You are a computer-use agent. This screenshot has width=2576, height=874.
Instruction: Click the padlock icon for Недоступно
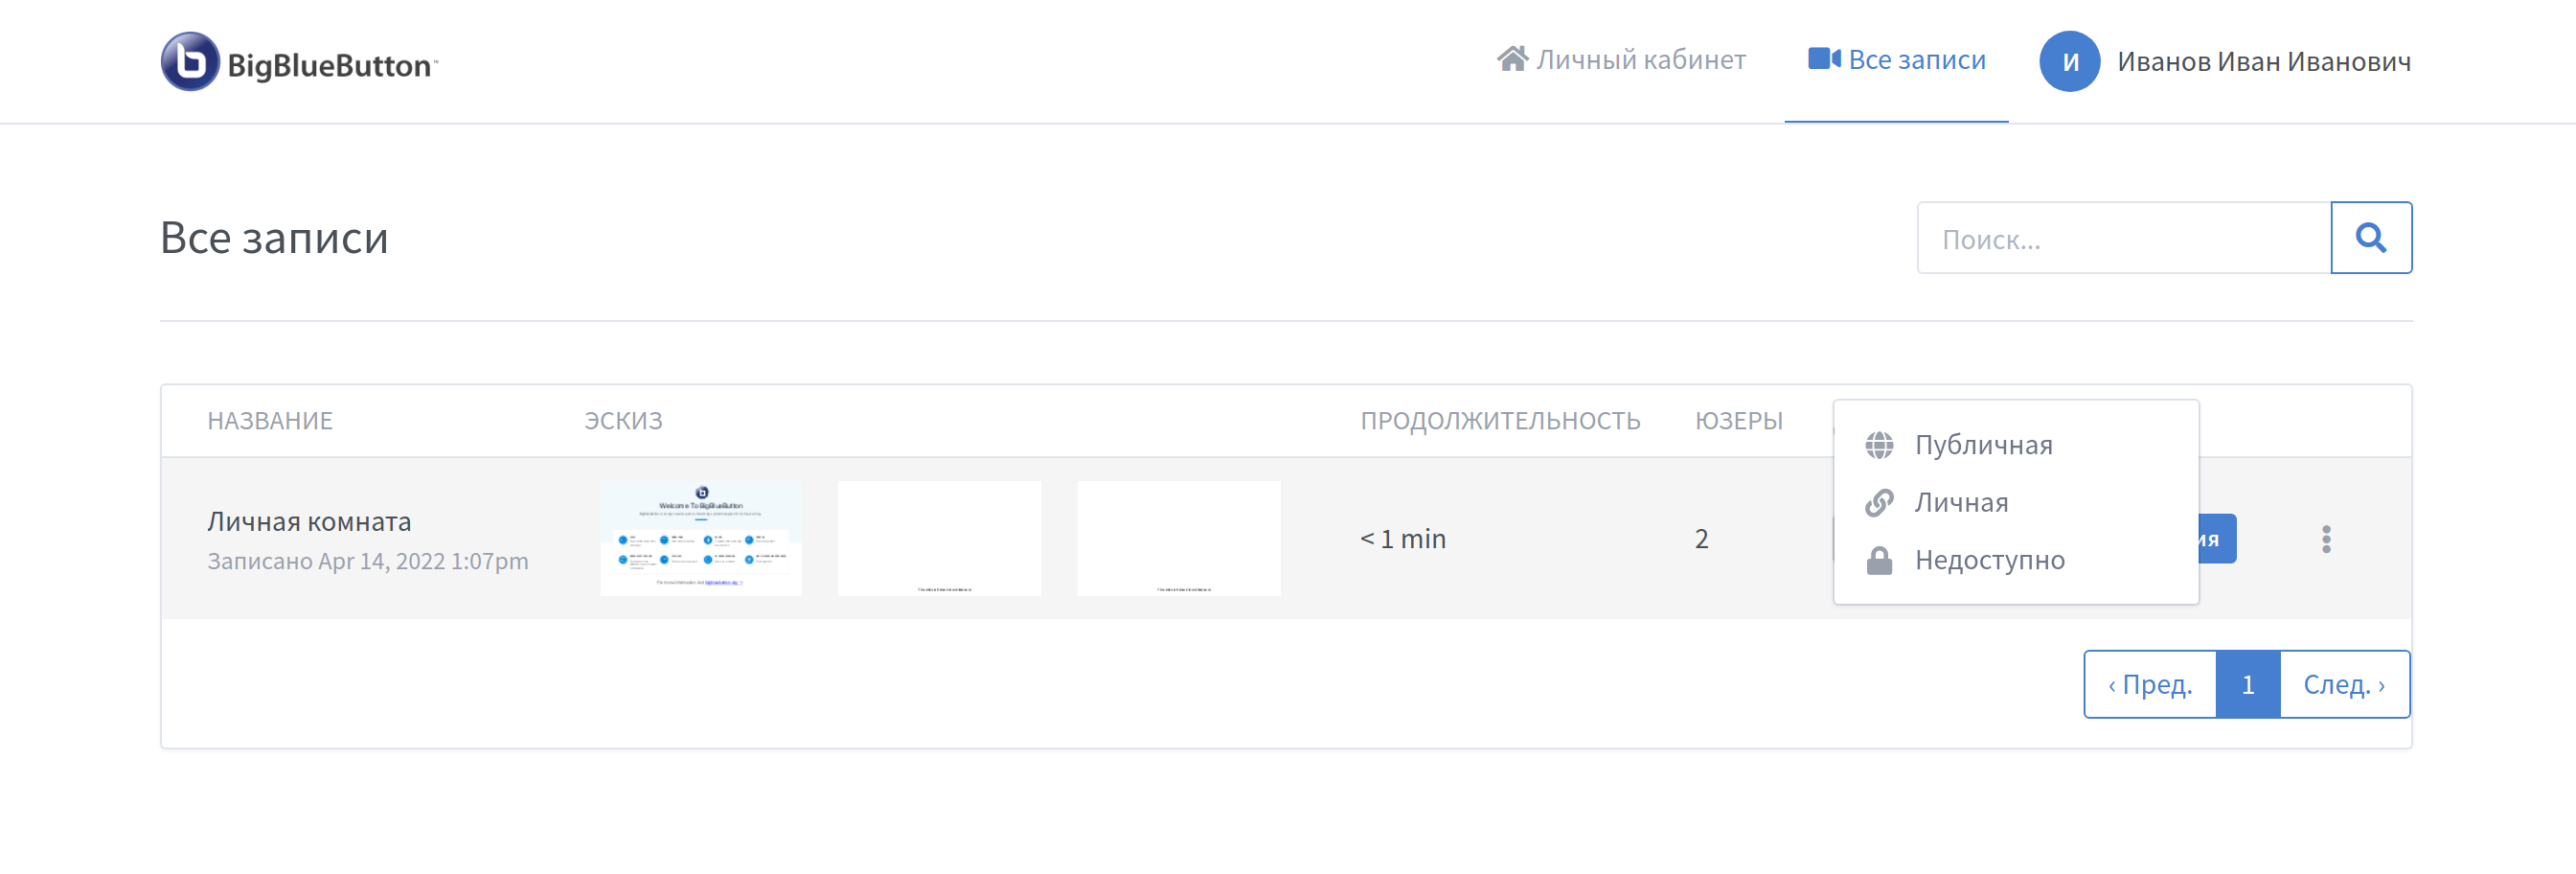1879,560
